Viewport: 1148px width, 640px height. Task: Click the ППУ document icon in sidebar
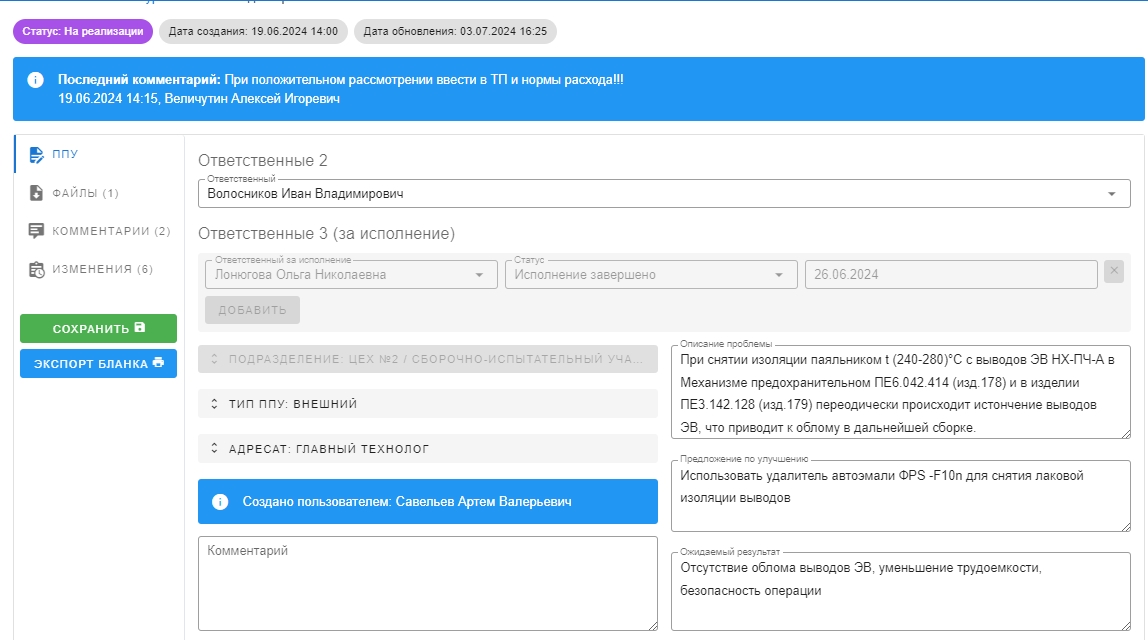point(36,155)
